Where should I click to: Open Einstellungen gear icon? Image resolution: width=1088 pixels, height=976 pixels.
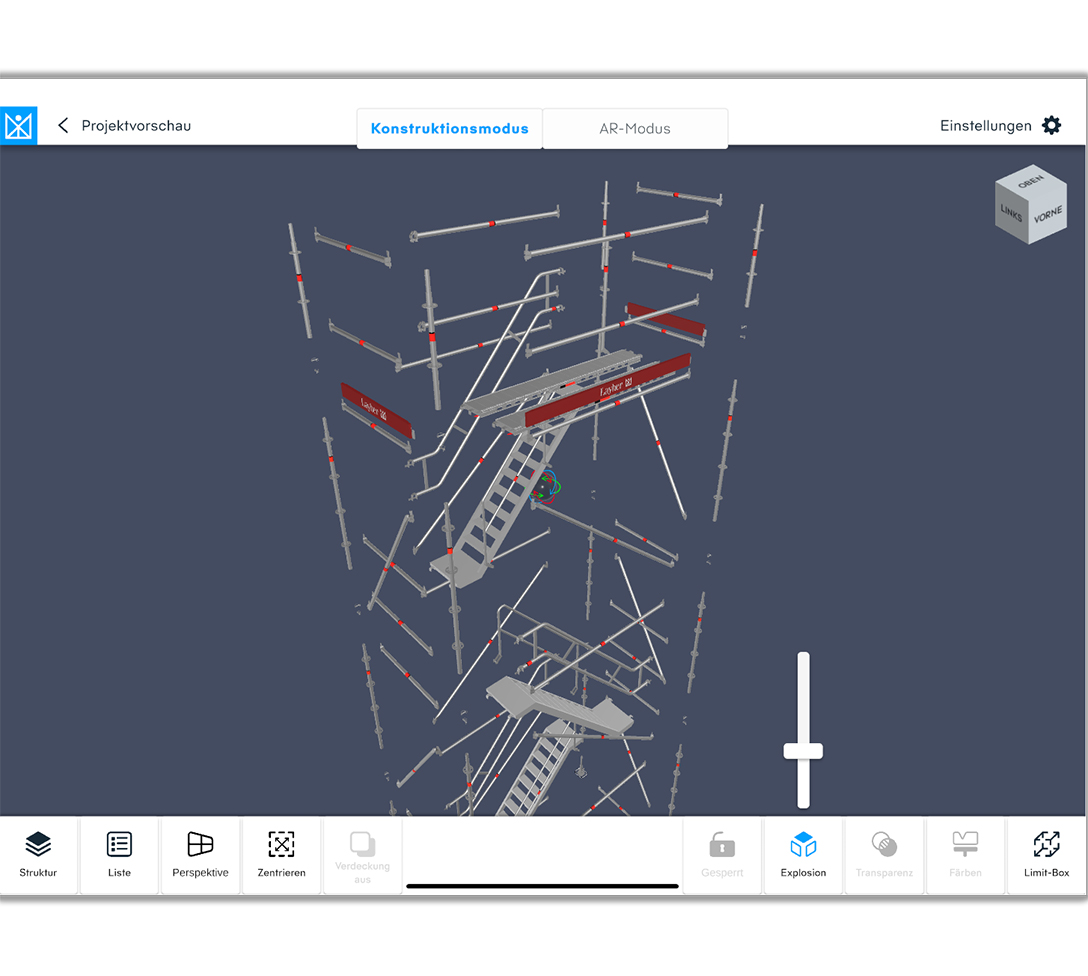[1051, 126]
